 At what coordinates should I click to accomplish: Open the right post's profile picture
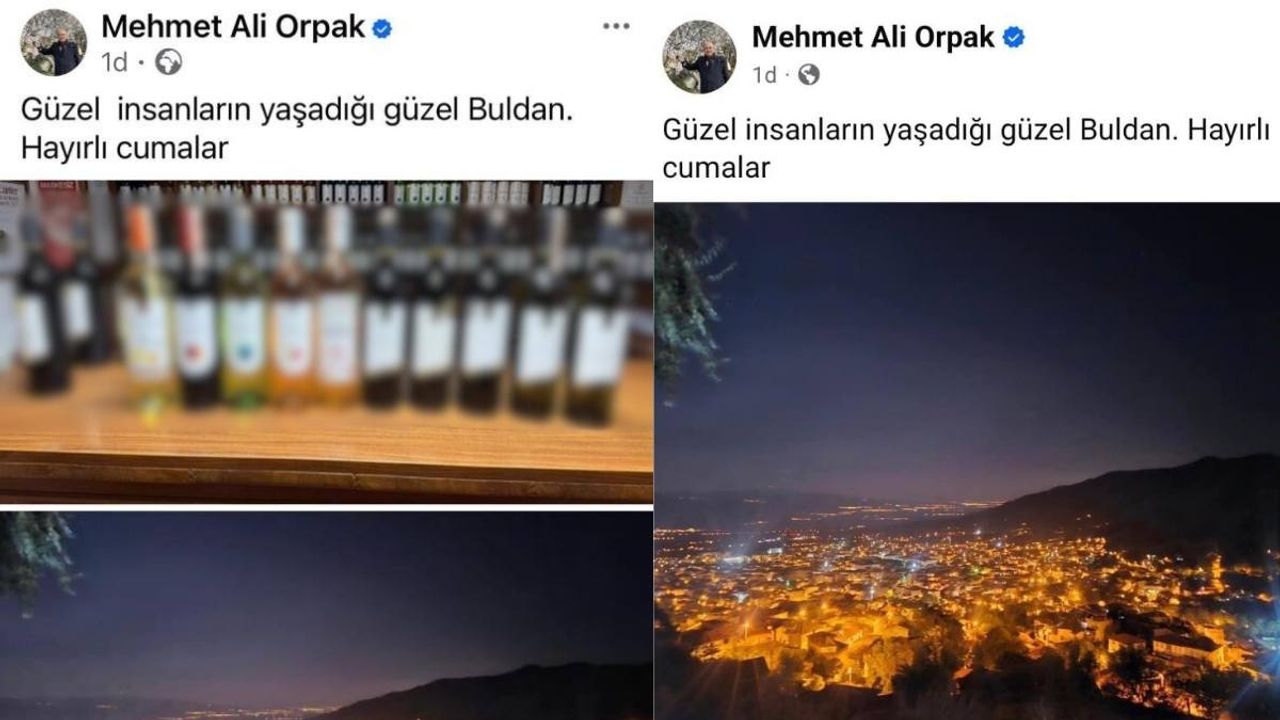pos(699,57)
